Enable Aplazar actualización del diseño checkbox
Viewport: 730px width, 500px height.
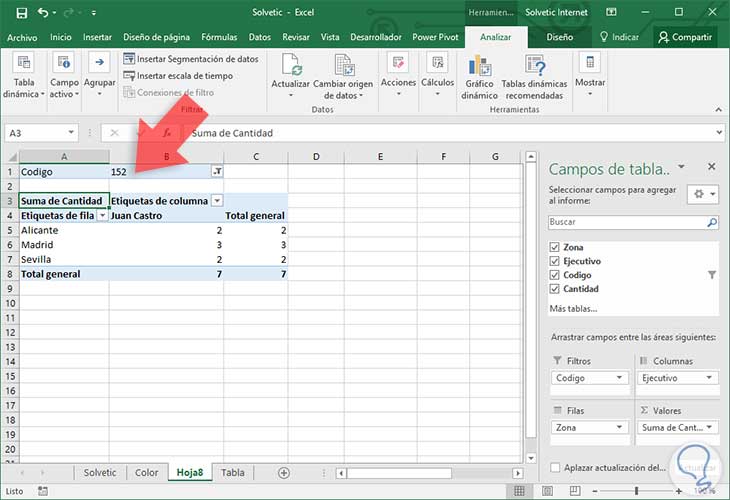point(555,467)
